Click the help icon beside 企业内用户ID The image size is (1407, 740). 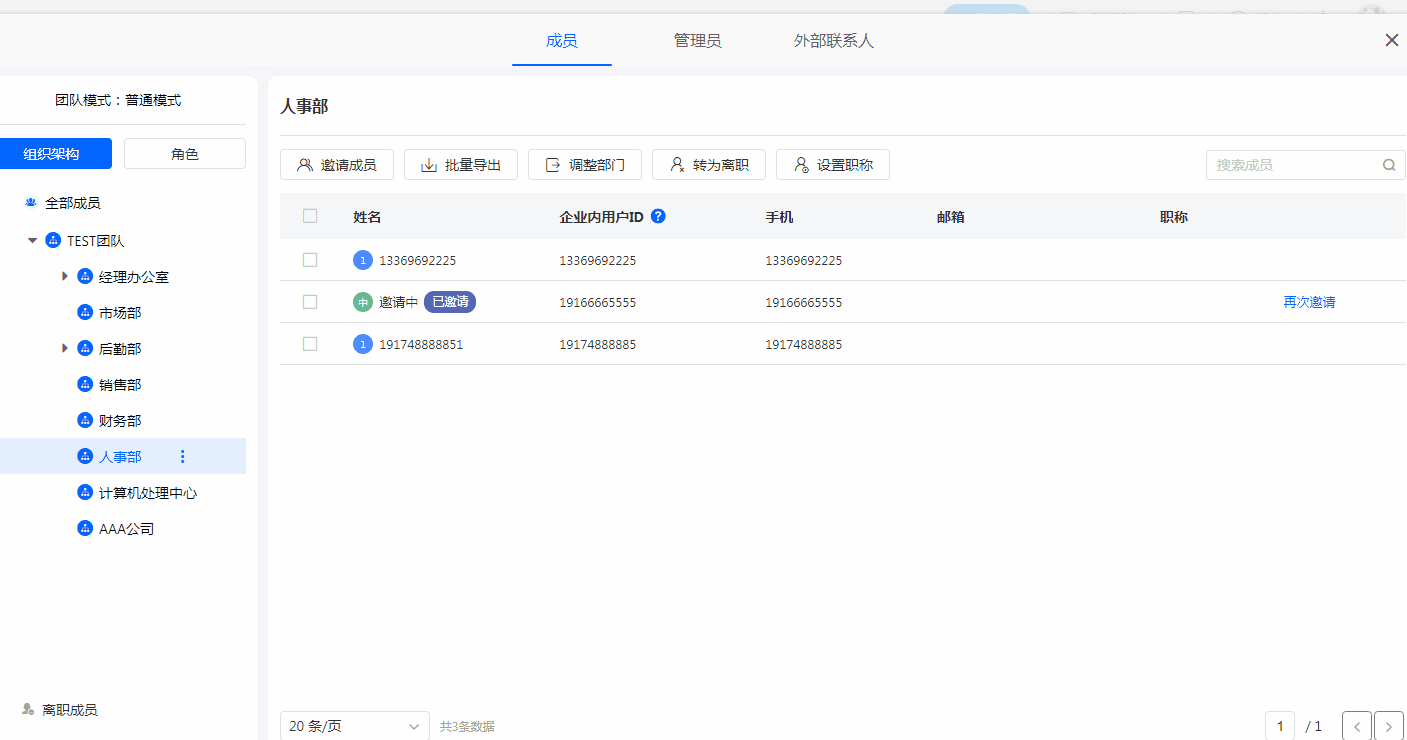coord(658,216)
